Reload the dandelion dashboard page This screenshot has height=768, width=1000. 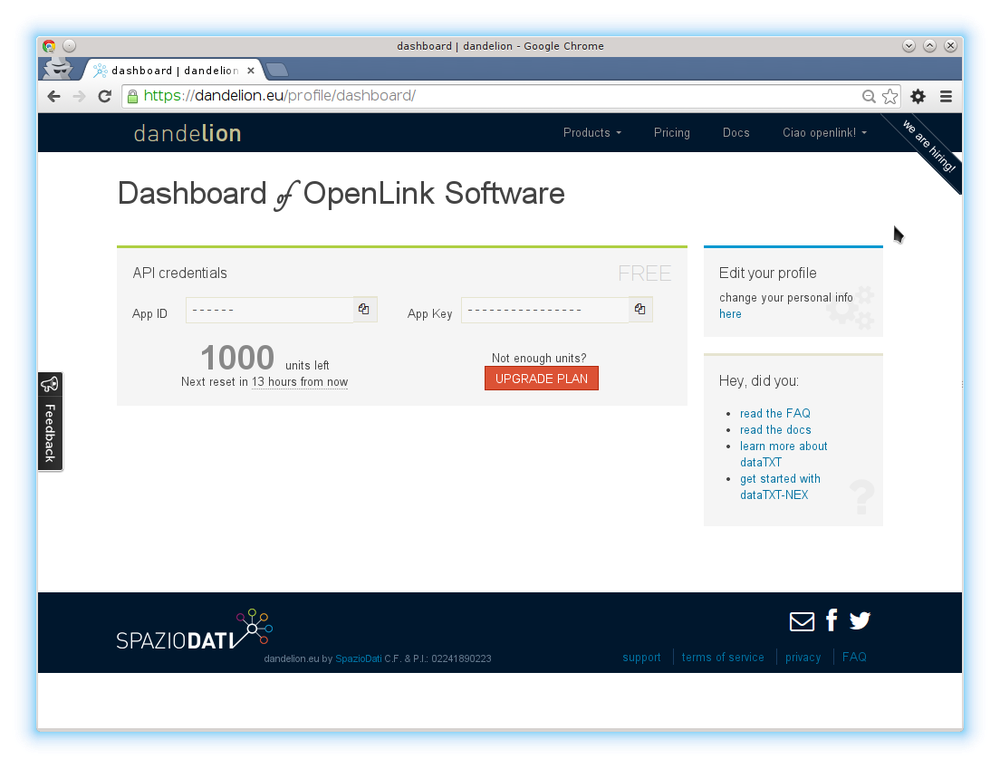pos(105,96)
